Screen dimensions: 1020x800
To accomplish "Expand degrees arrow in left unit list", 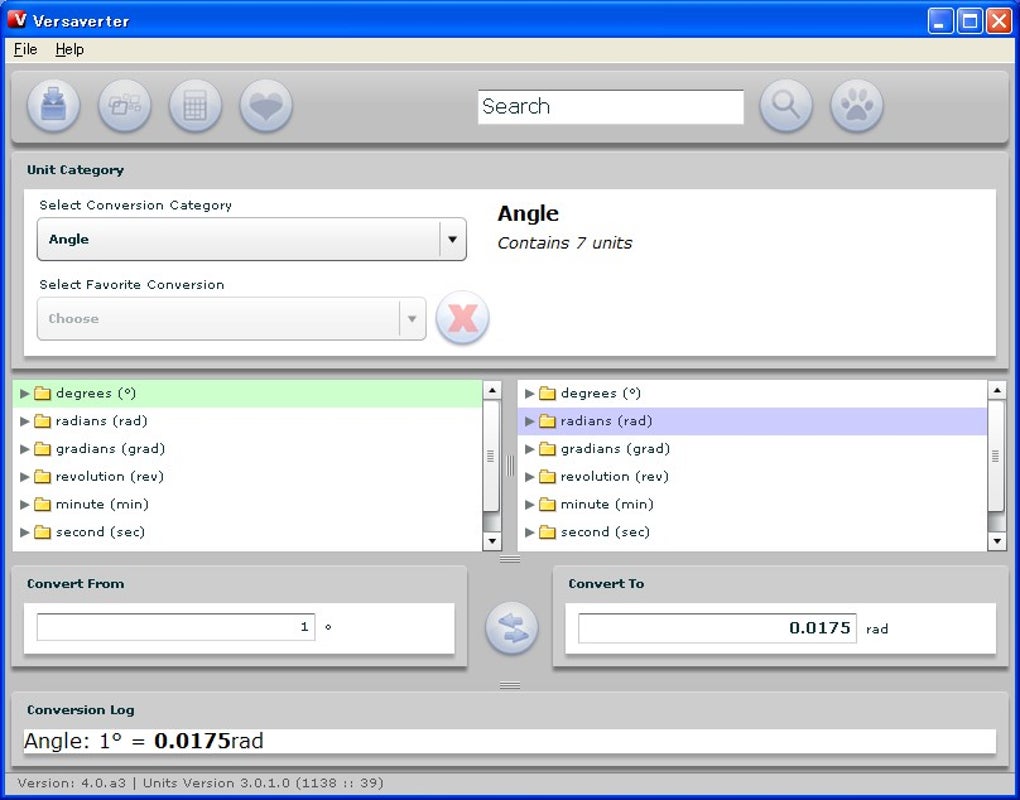I will (x=24, y=393).
